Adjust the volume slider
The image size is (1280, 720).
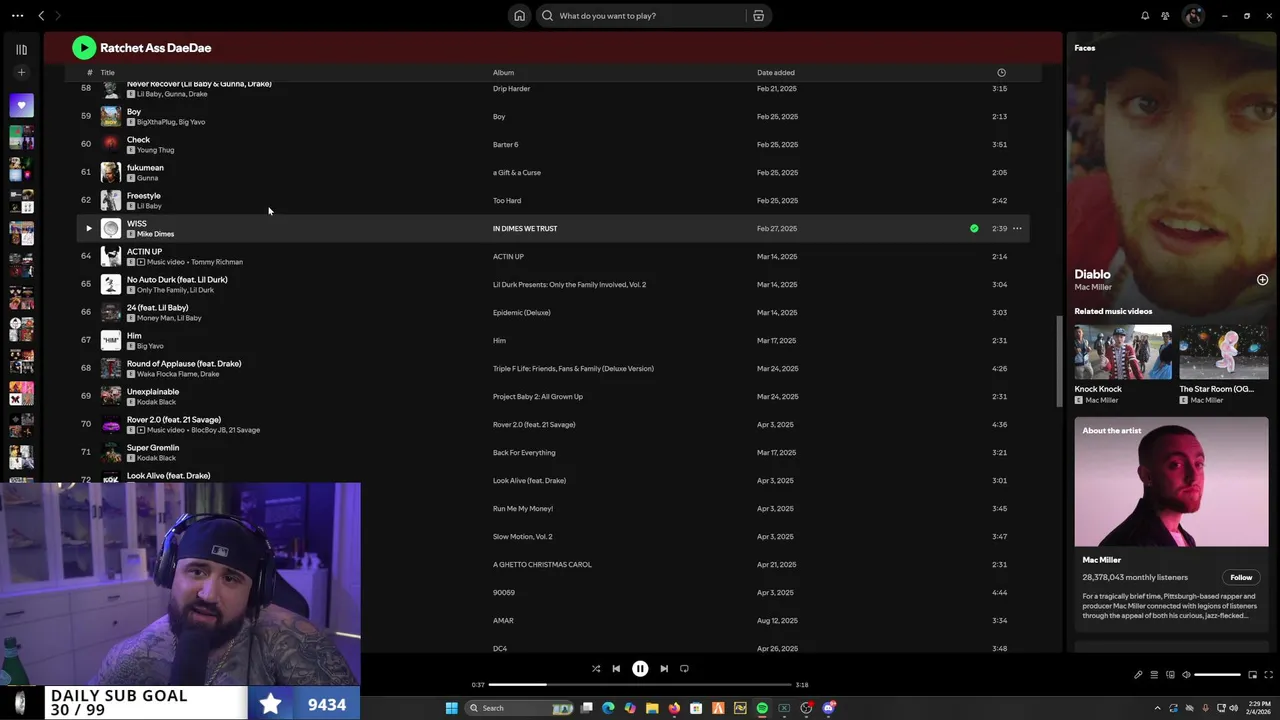1217,675
